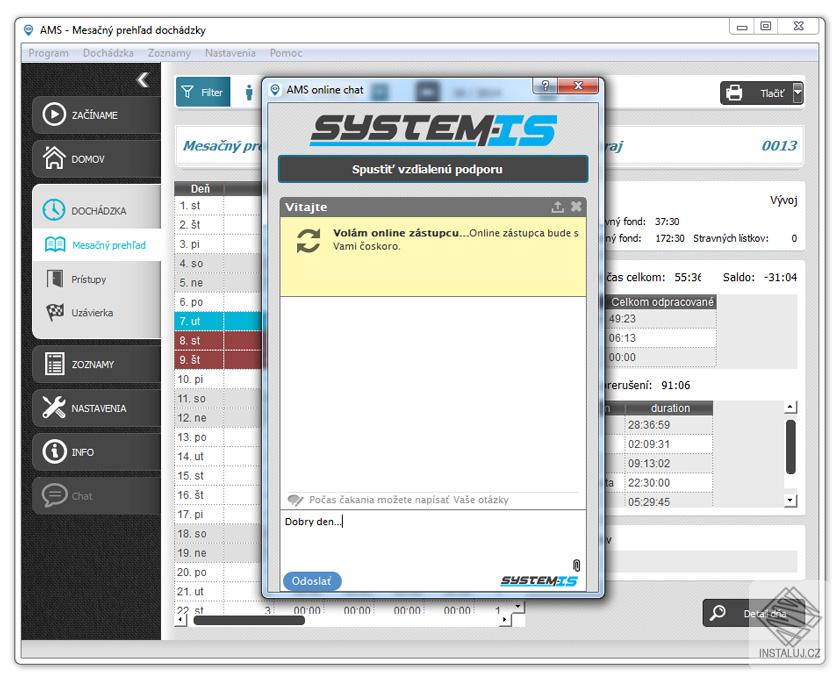
Task: Click the Detail dňa button
Action: click(754, 613)
